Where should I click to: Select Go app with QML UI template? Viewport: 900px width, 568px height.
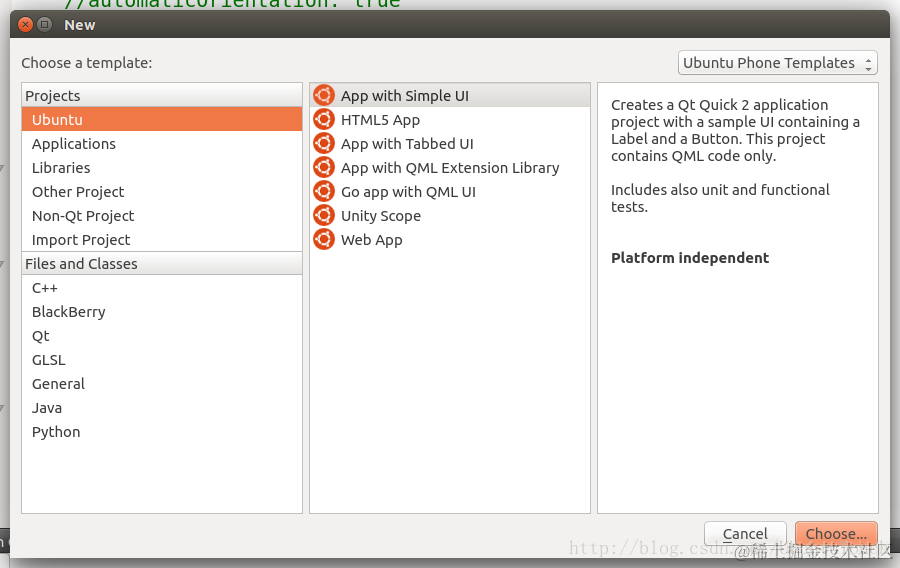pyautogui.click(x=450, y=192)
